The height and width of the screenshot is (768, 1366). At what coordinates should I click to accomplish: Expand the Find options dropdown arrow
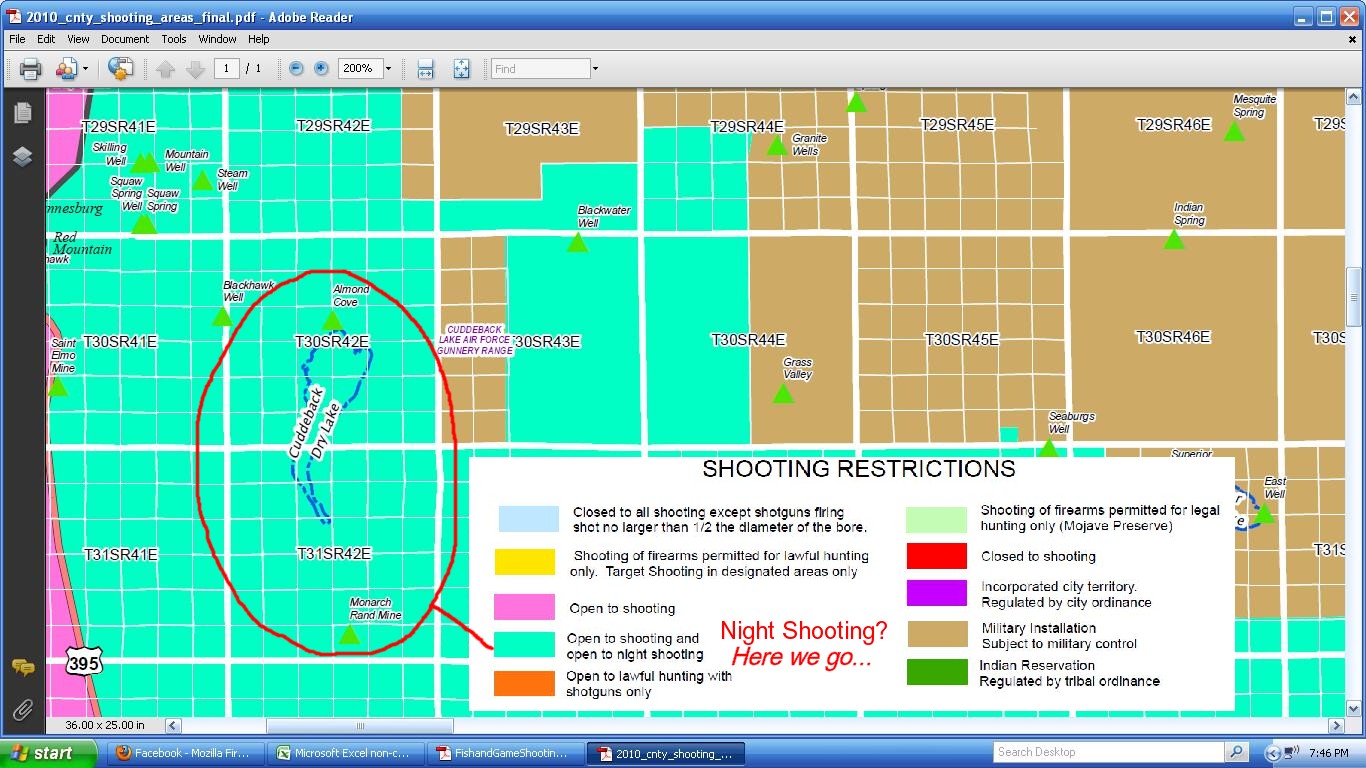[595, 69]
